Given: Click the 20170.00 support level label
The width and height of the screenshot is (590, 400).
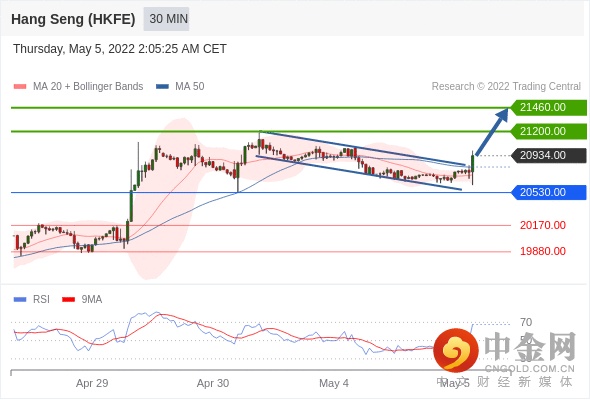Looking at the screenshot, I should click(x=543, y=225).
